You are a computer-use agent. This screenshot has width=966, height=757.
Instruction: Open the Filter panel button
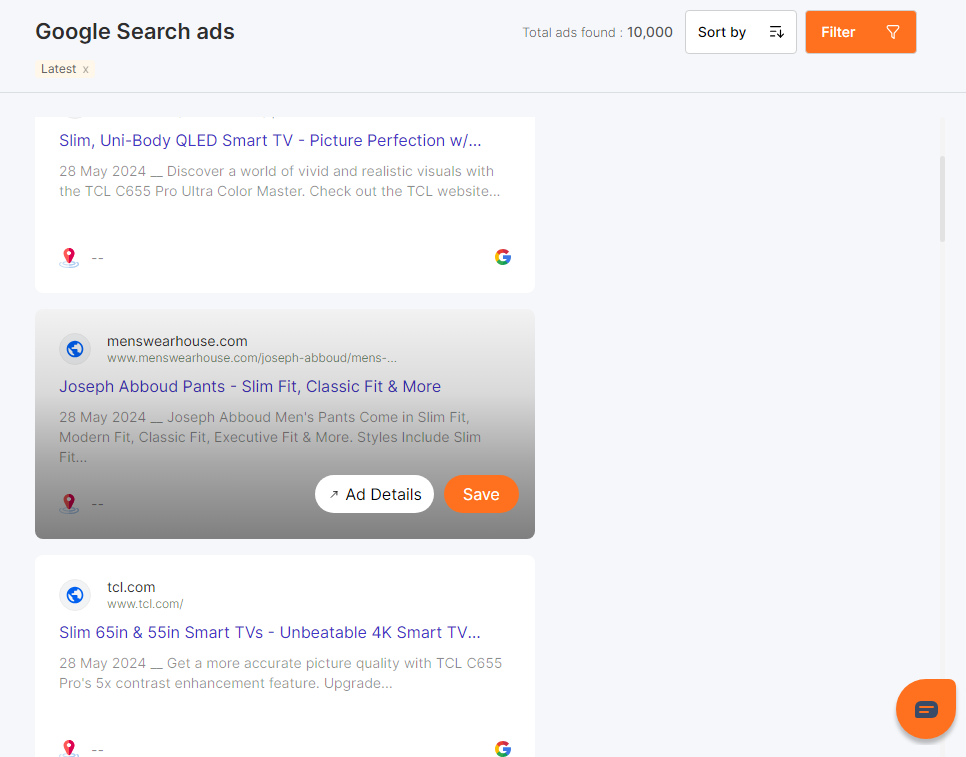point(860,32)
